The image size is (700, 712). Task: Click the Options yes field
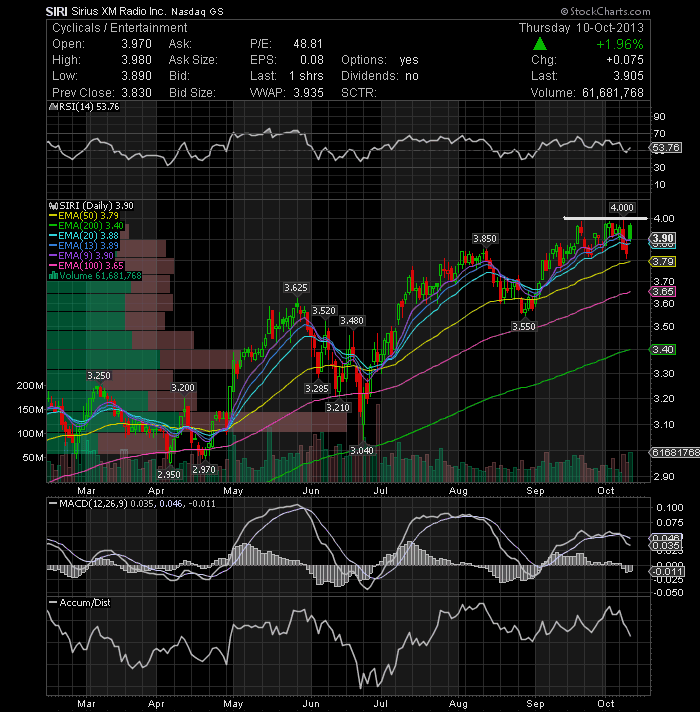(x=380, y=60)
